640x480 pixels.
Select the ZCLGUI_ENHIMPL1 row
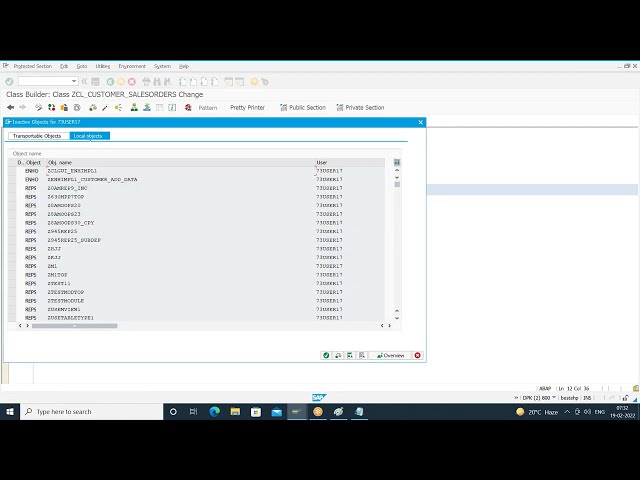(x=196, y=171)
